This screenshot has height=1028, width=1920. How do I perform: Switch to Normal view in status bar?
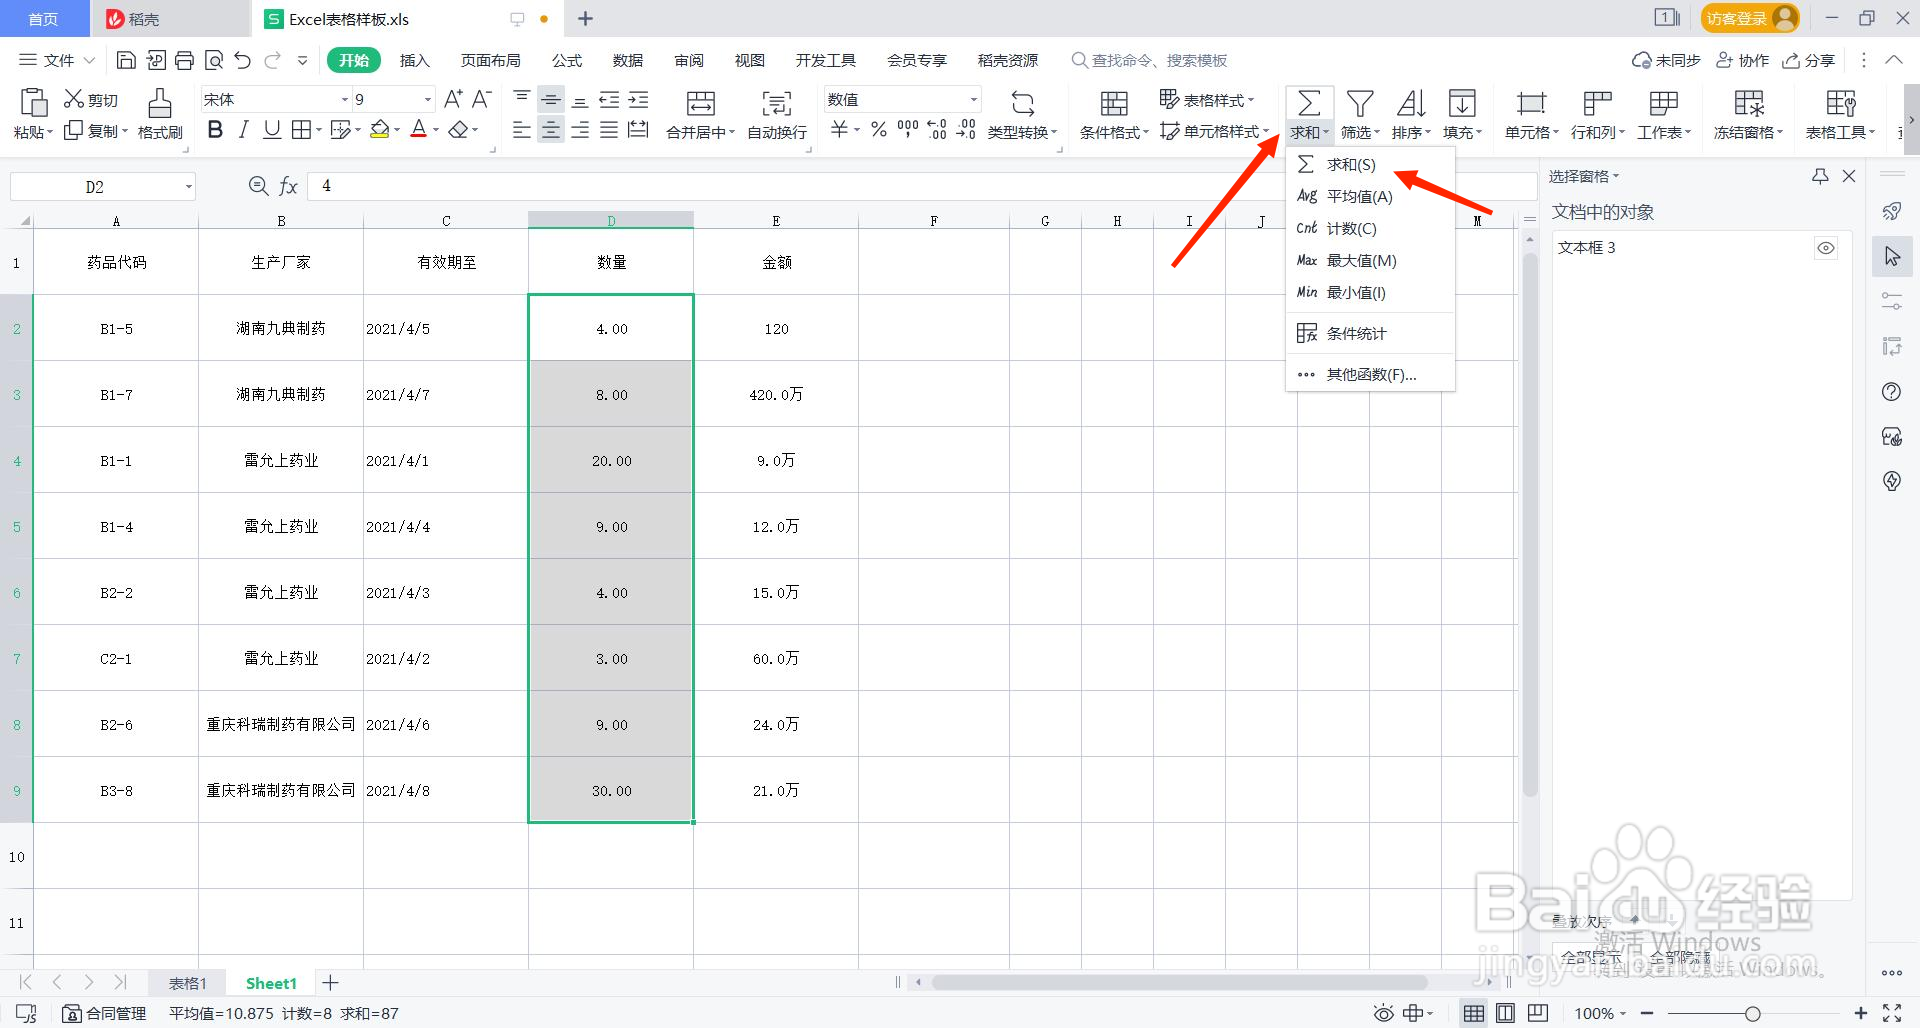click(1473, 1013)
